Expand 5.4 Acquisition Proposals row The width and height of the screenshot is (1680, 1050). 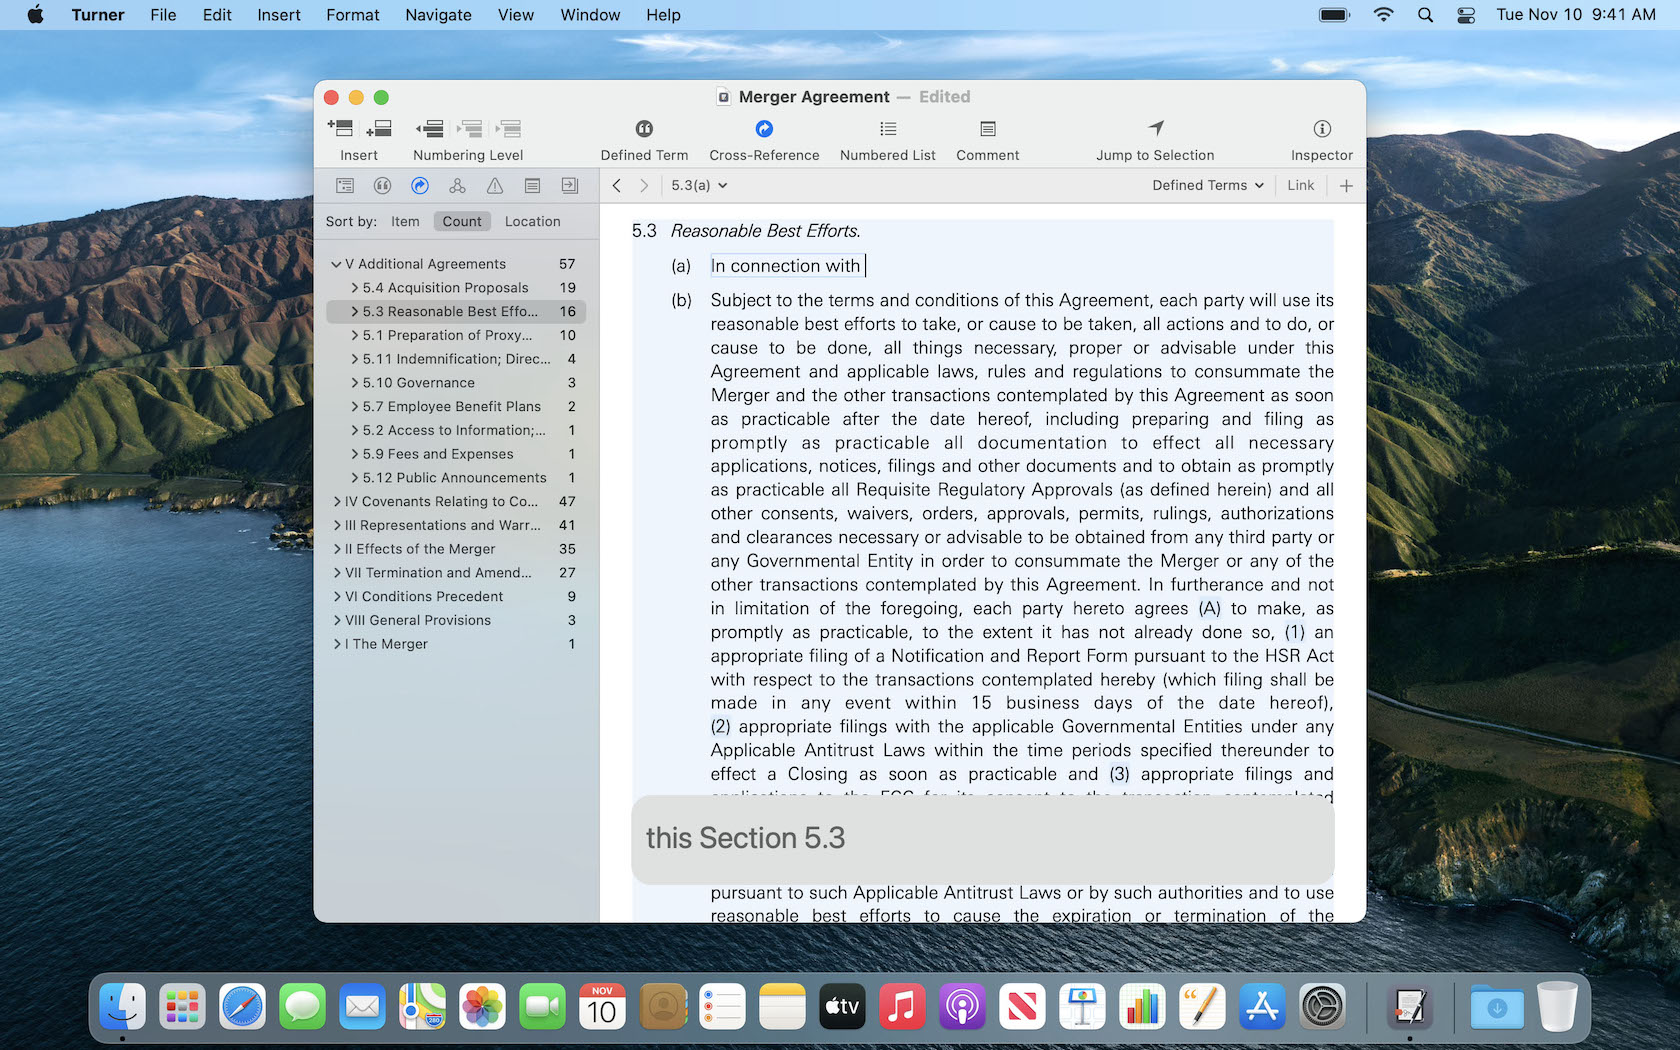tap(354, 288)
